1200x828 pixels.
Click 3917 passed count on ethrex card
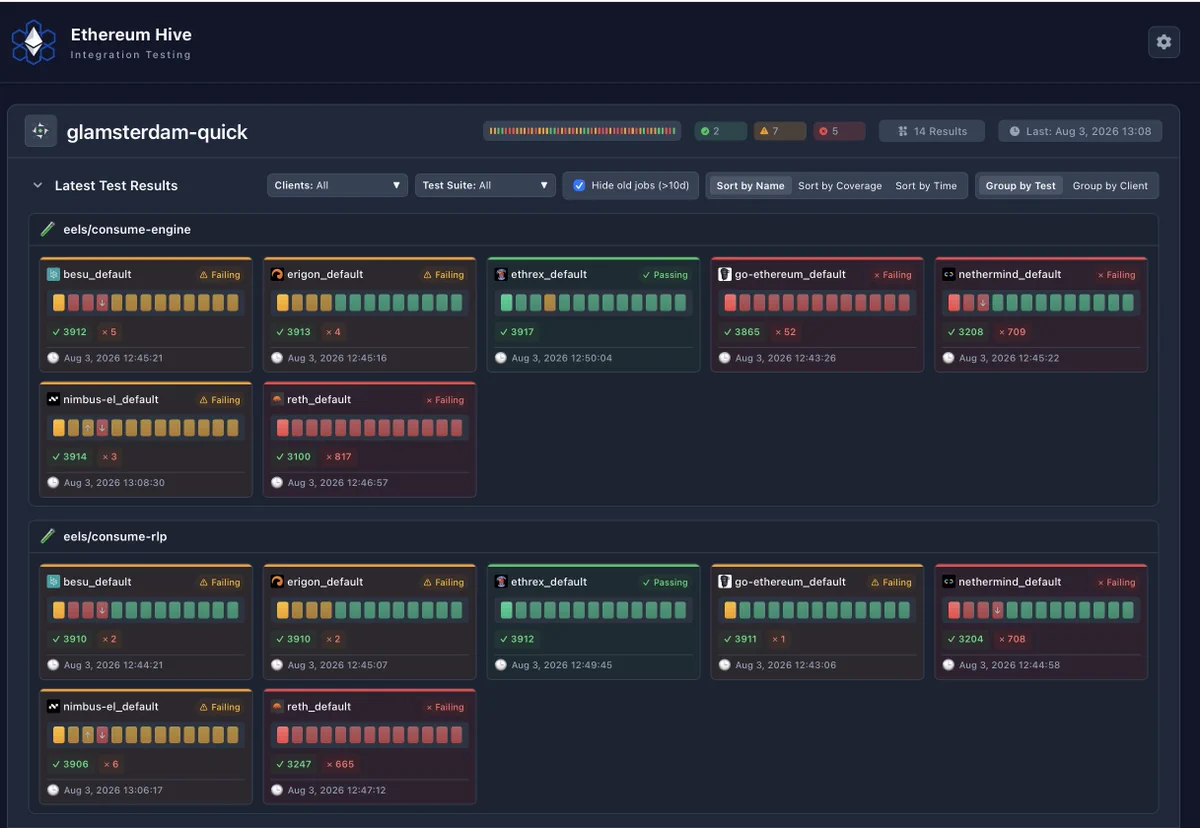pos(517,332)
